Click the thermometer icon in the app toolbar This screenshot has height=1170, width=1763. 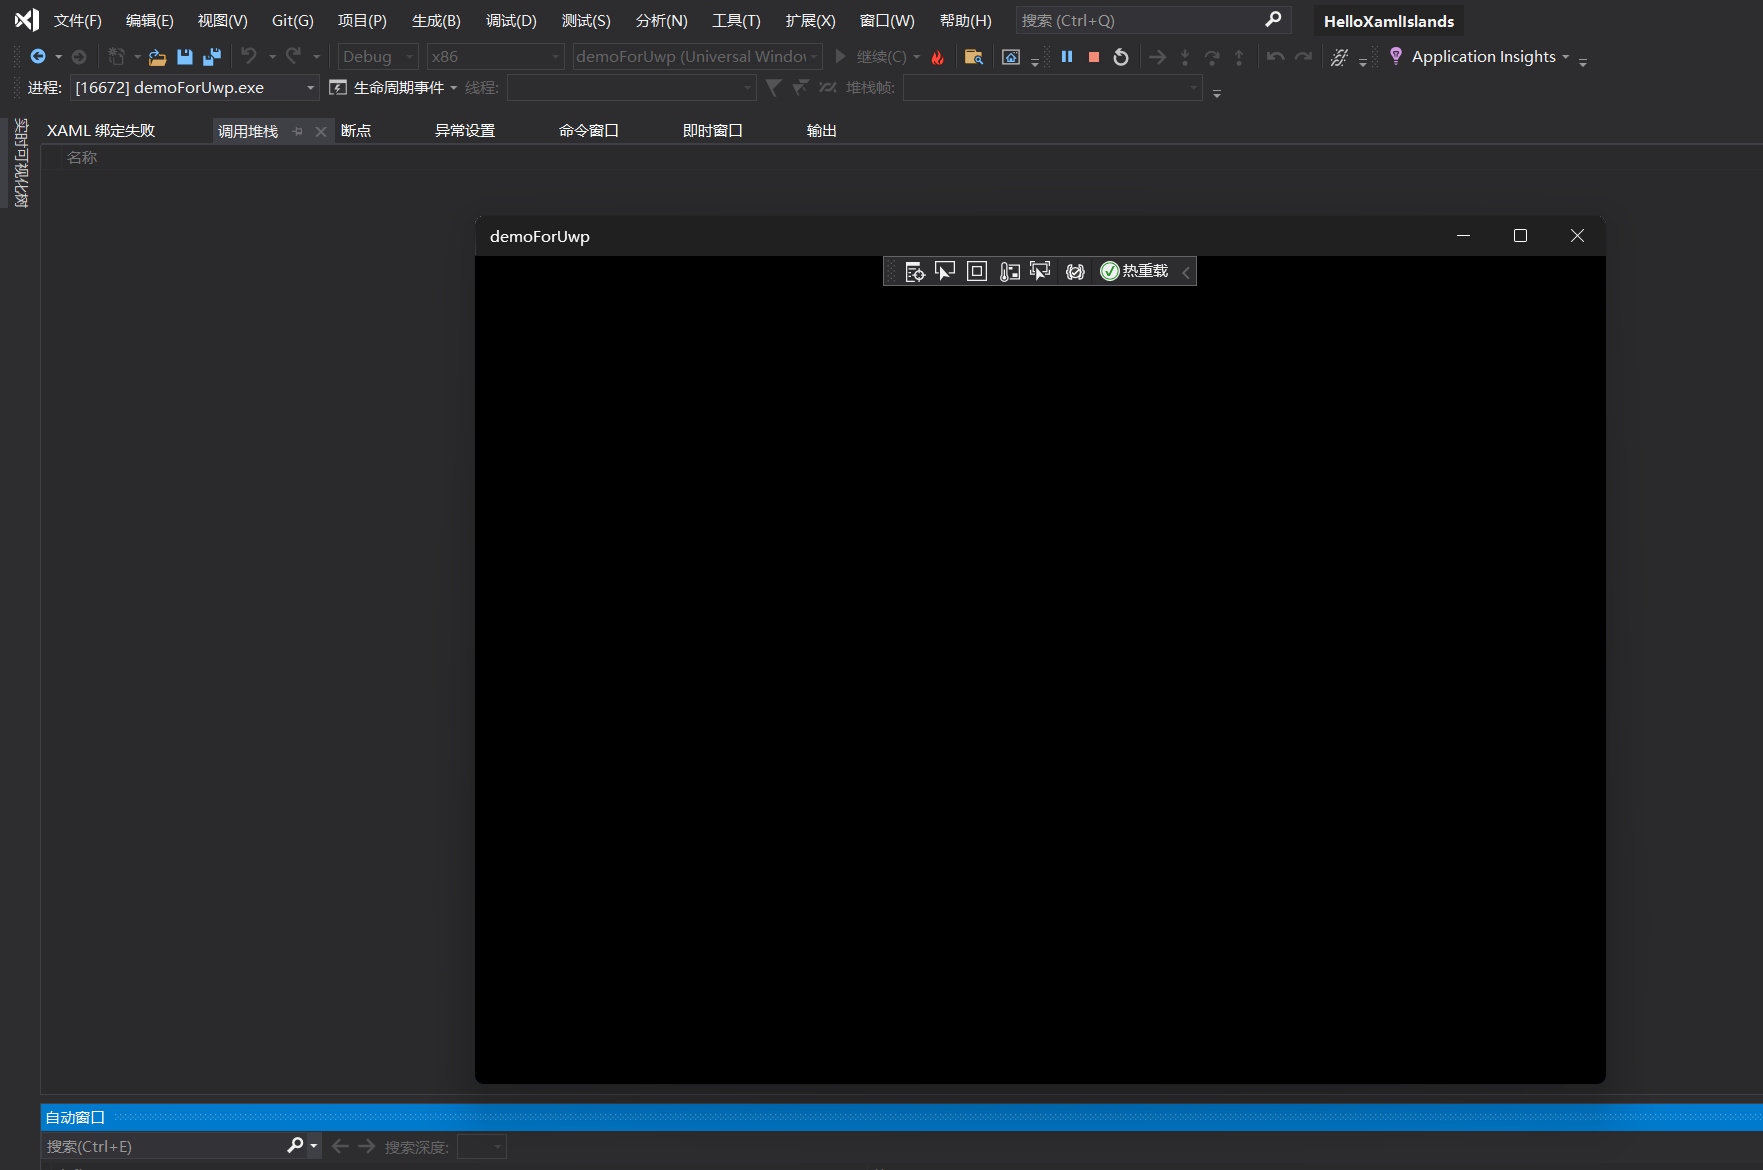[x=1009, y=271]
